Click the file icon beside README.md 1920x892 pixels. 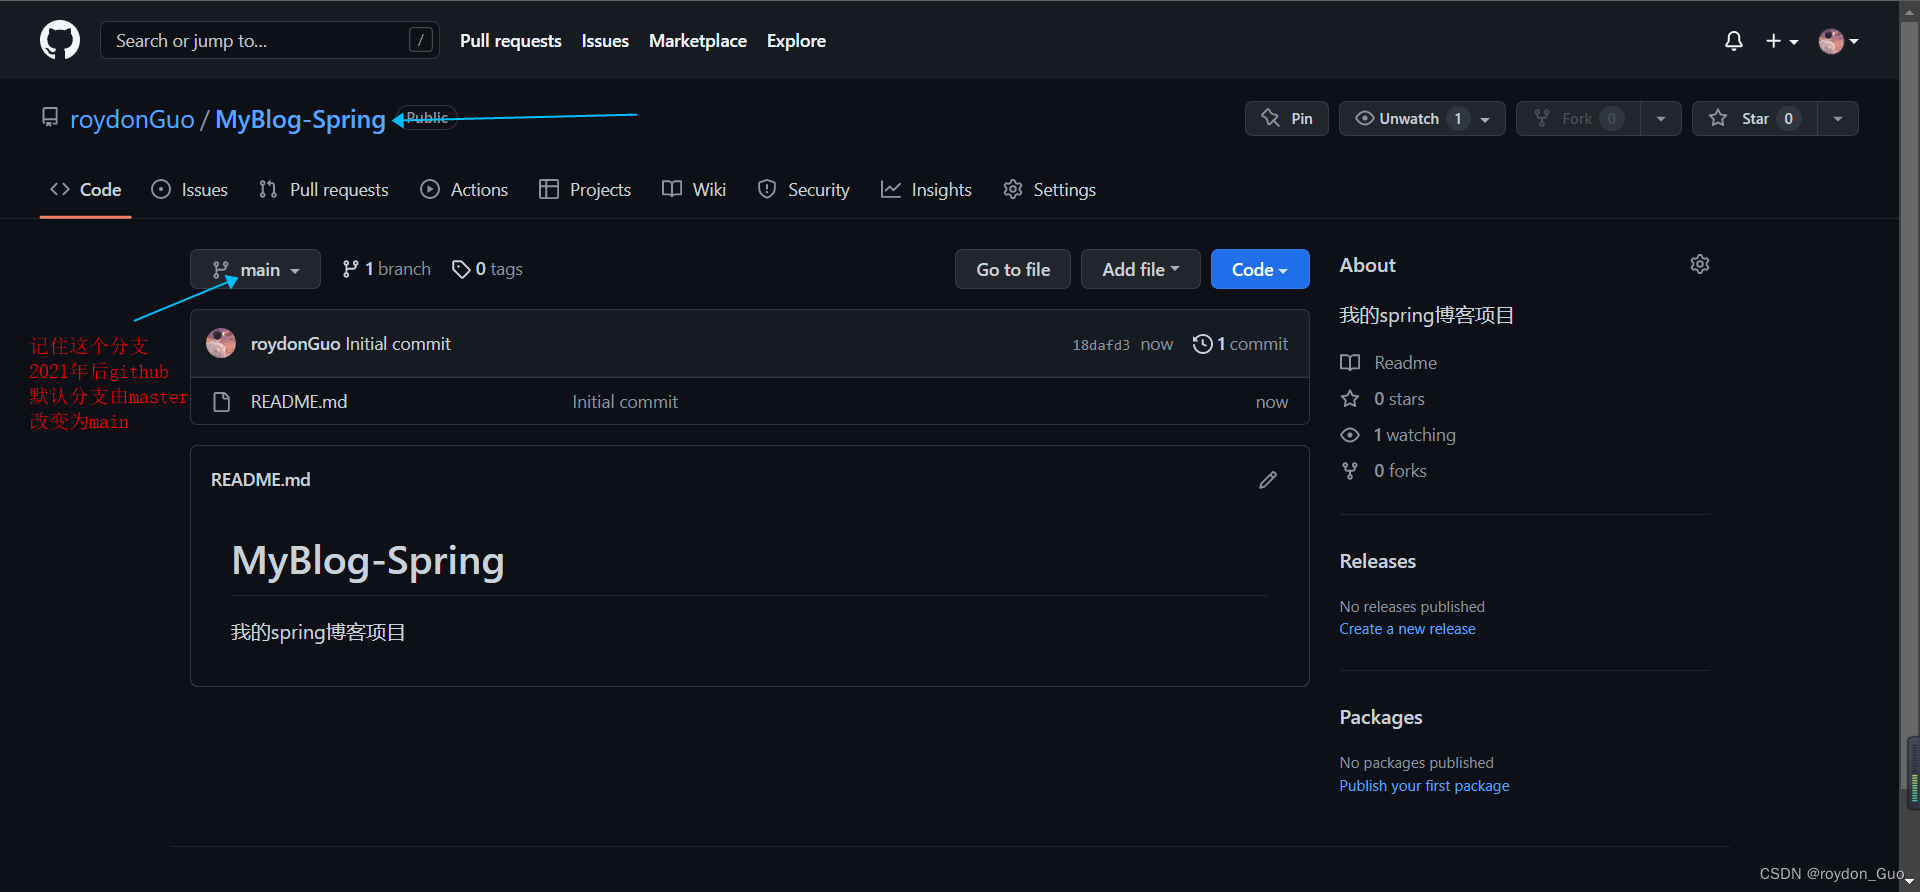[x=222, y=402]
